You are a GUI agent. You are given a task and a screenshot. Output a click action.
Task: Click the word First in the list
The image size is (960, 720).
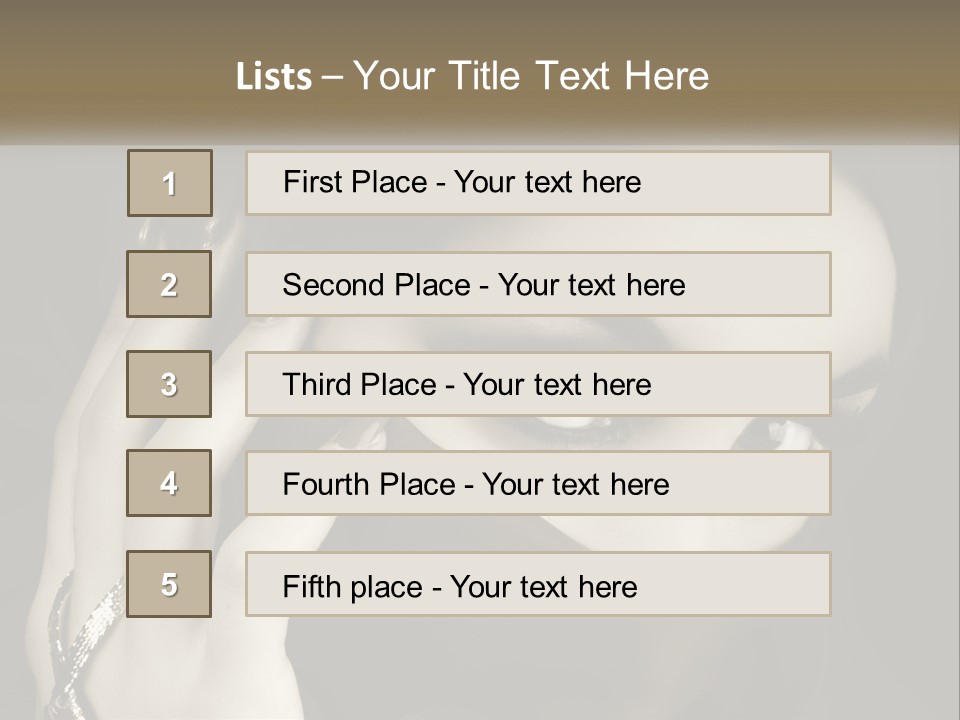[313, 182]
